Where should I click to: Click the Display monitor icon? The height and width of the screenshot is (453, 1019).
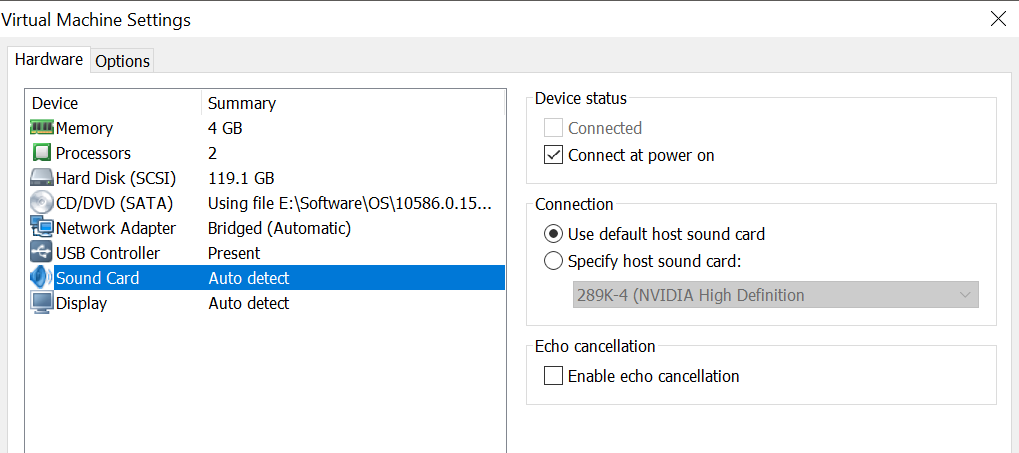41,303
